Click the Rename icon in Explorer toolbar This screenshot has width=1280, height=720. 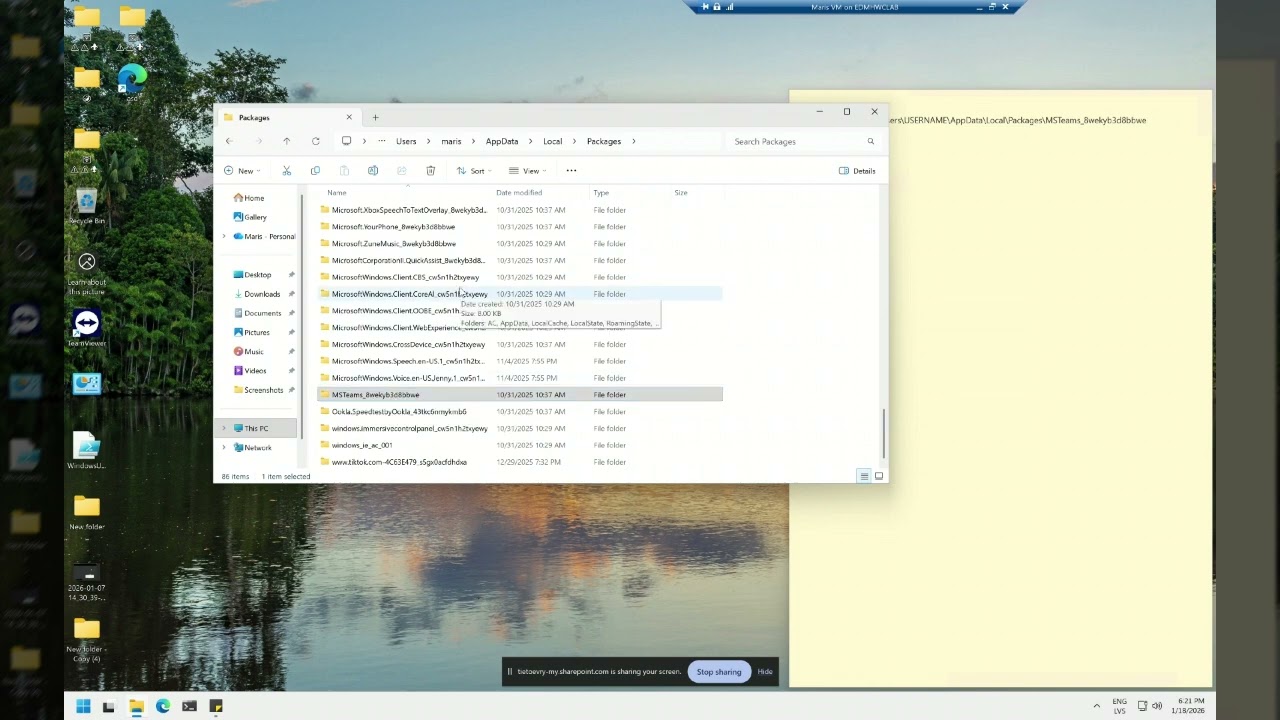373,171
